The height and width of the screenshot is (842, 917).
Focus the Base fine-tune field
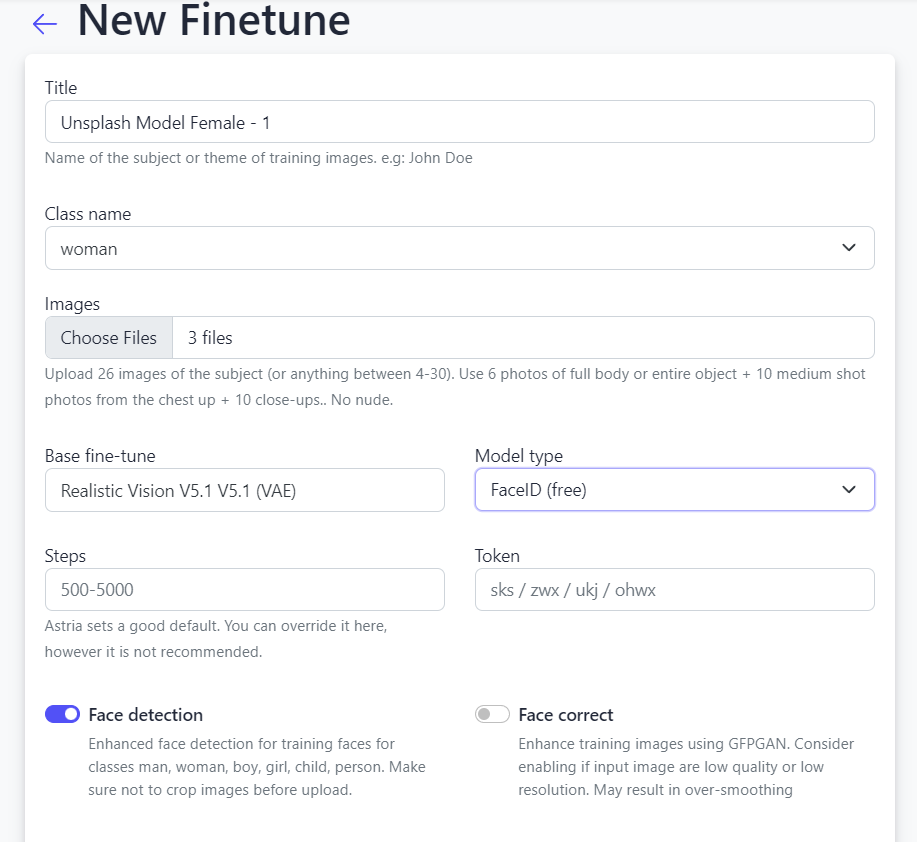(244, 490)
